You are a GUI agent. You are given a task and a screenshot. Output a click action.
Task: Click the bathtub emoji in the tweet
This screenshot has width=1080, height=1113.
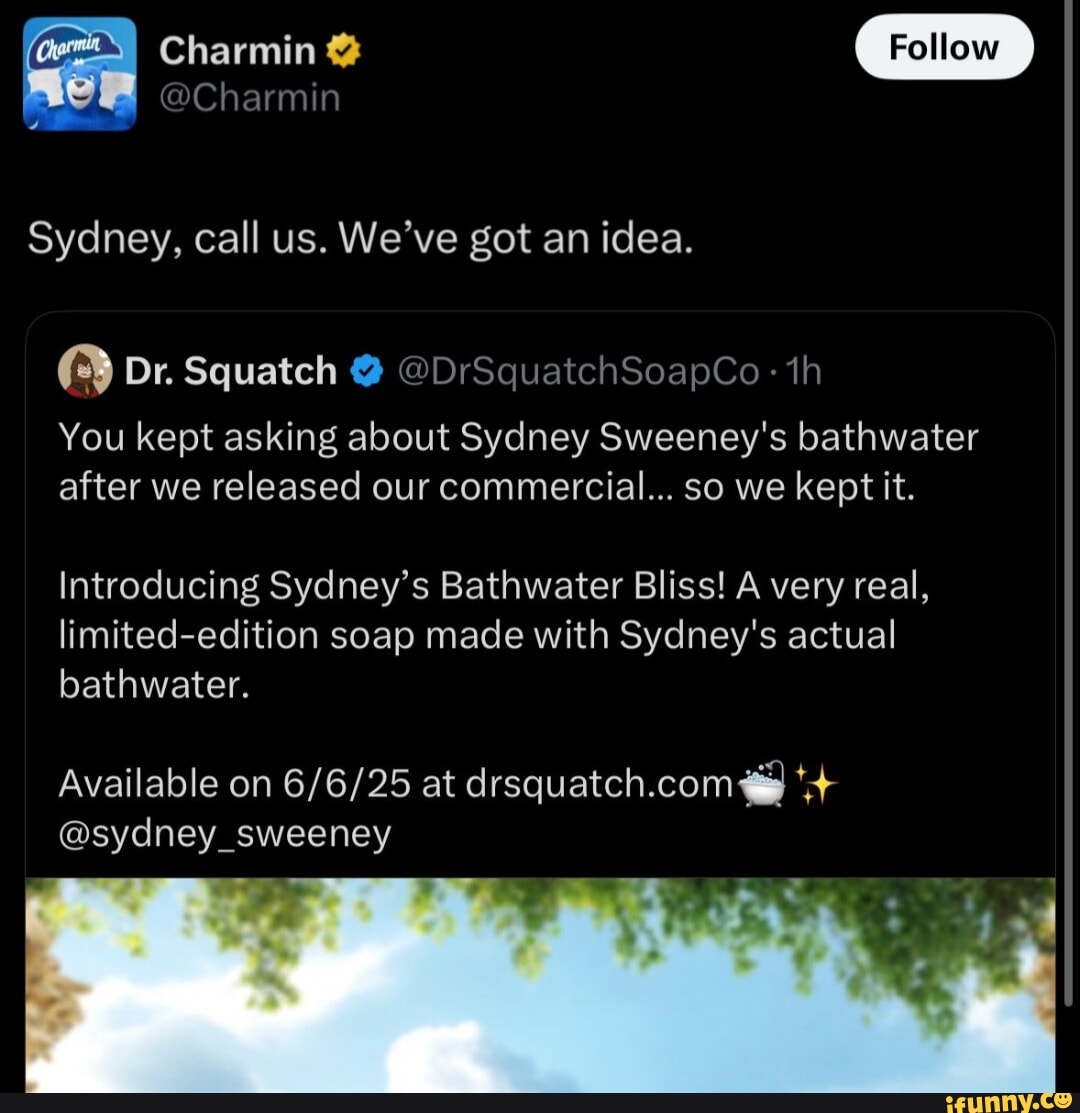click(x=760, y=785)
